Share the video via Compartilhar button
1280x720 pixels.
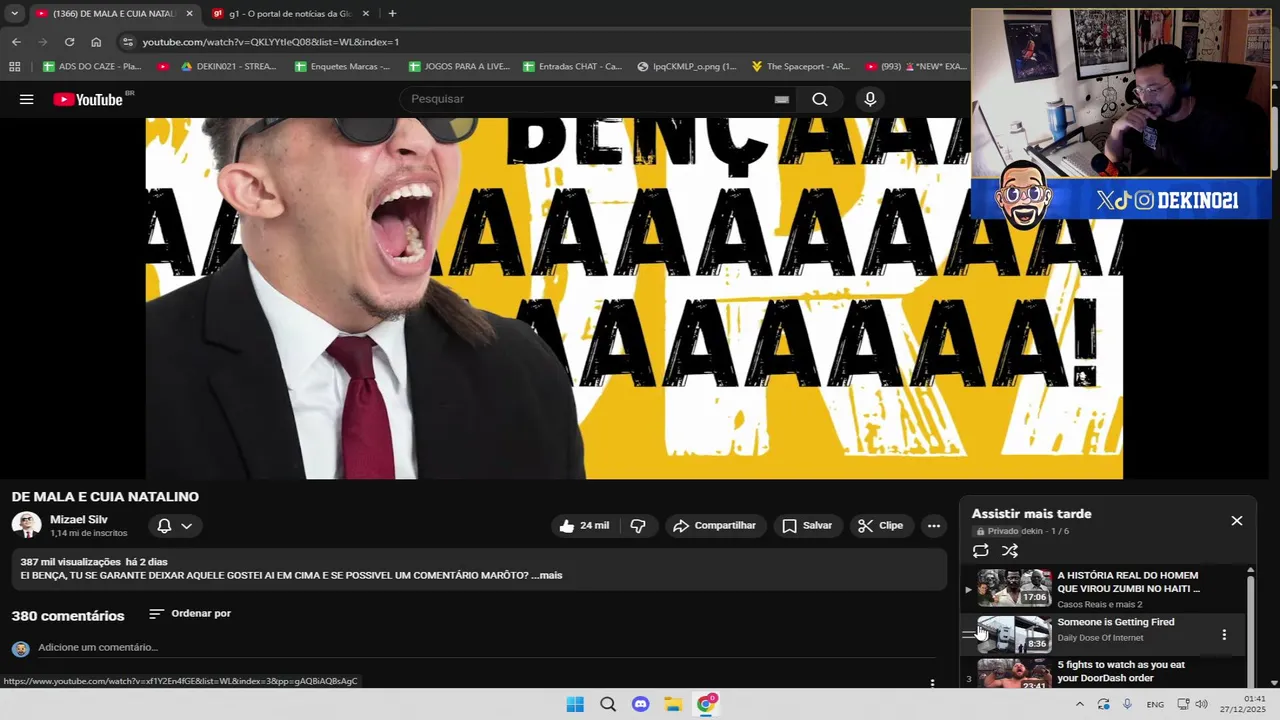coord(715,526)
